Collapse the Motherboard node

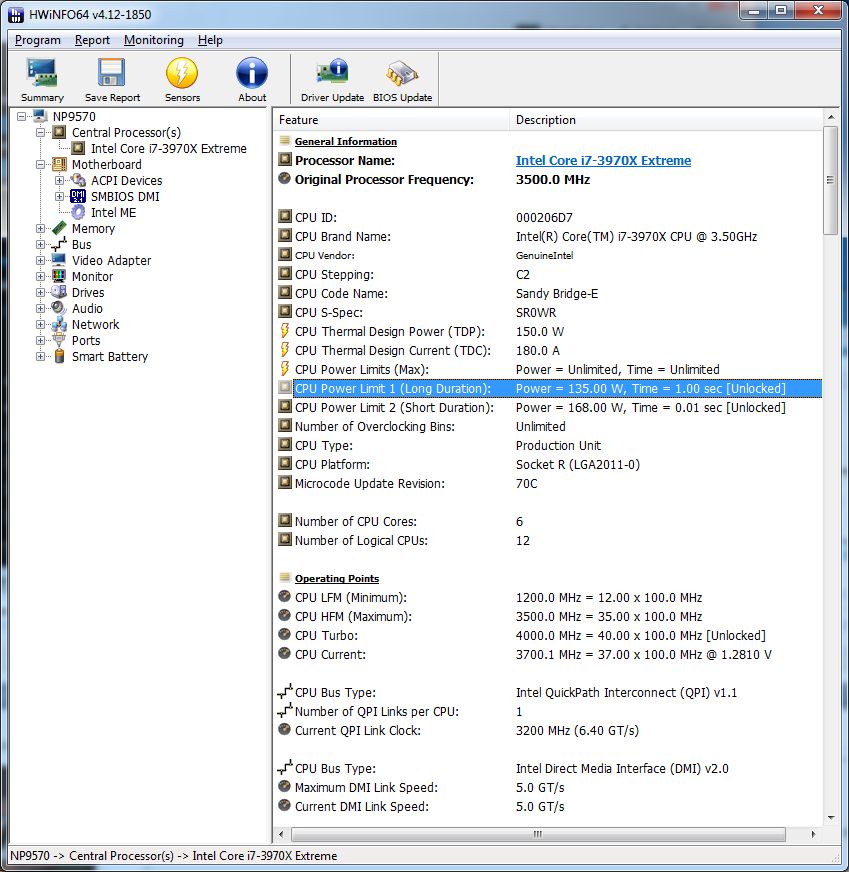pyautogui.click(x=41, y=165)
